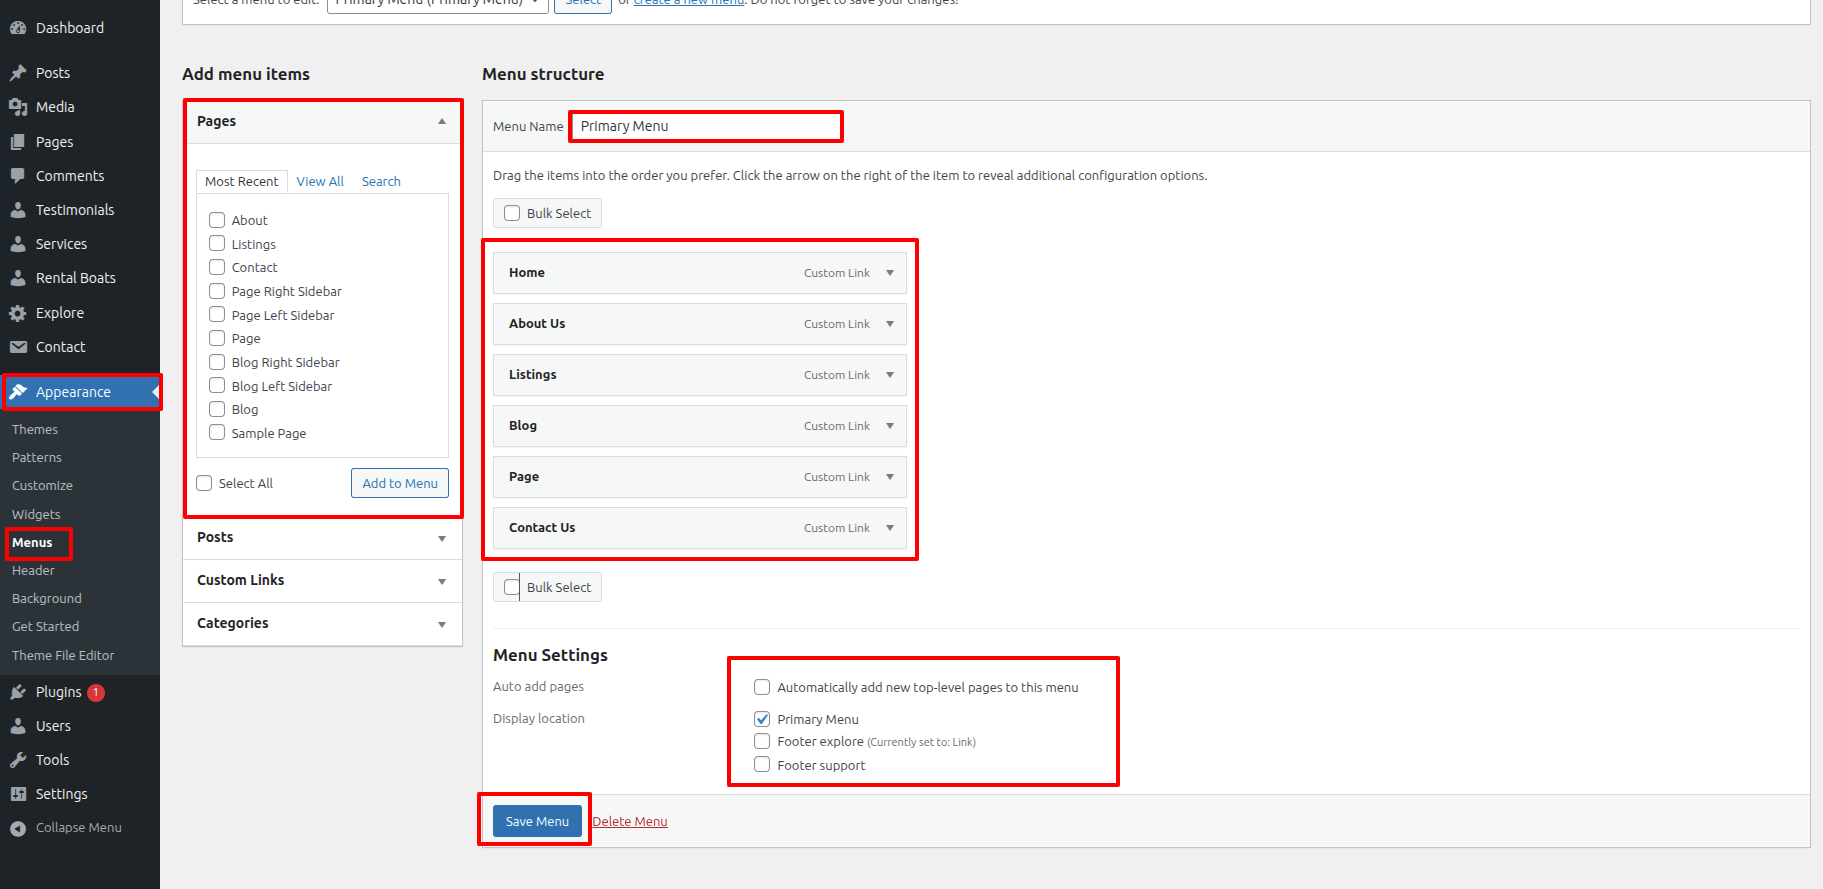1823x889 pixels.
Task: Expand the Categories panel
Action: pyautogui.click(x=442, y=624)
